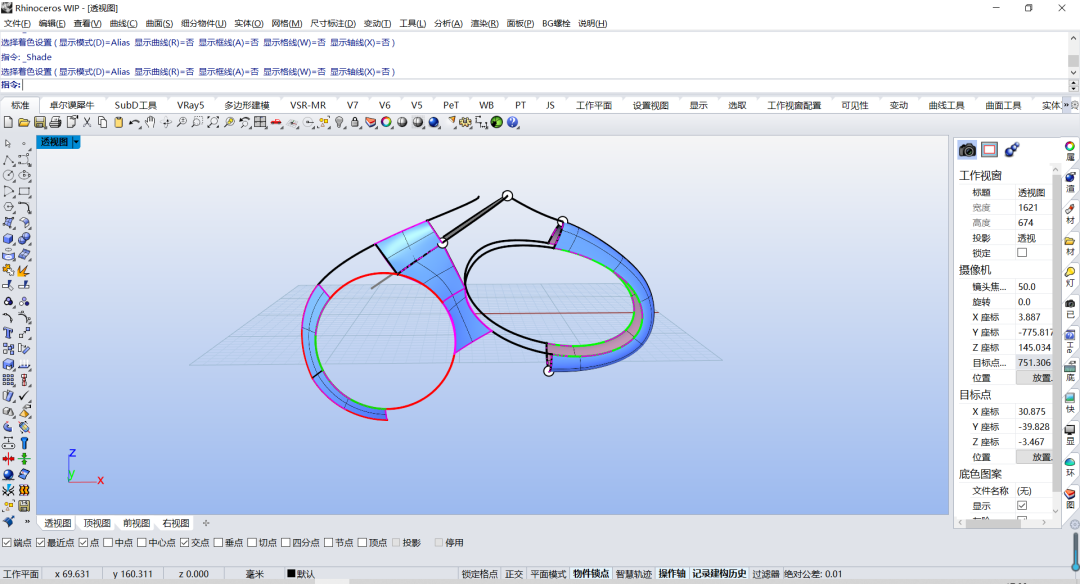Image resolution: width=1080 pixels, height=584 pixels.
Task: Disable the 交点 osnap checkbox
Action: point(185,543)
